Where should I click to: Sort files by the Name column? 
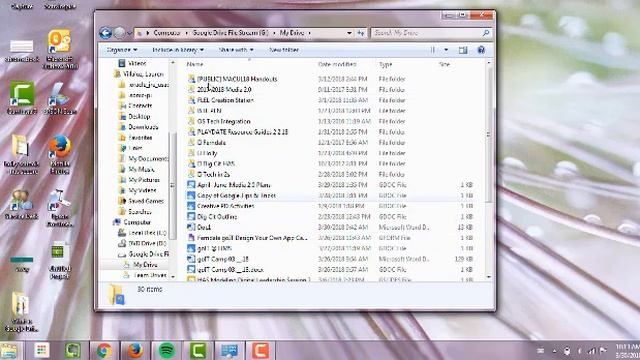click(x=195, y=64)
